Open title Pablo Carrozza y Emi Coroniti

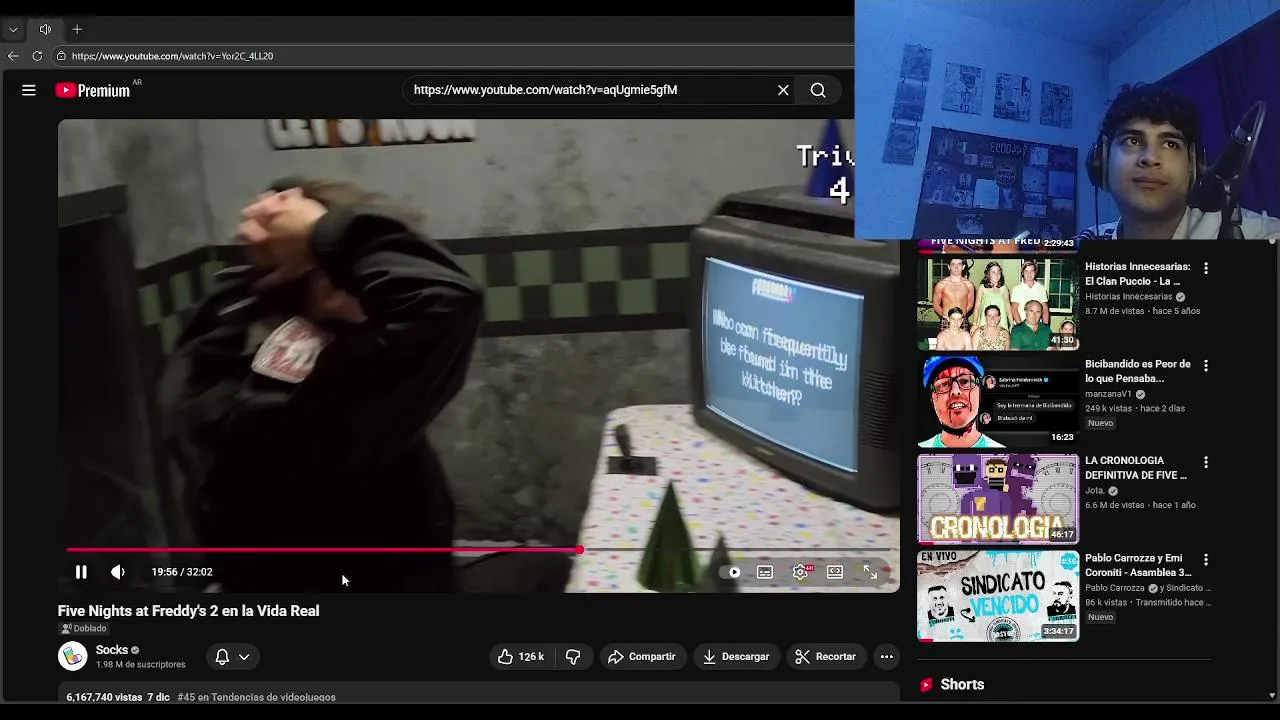pyautogui.click(x=1138, y=565)
